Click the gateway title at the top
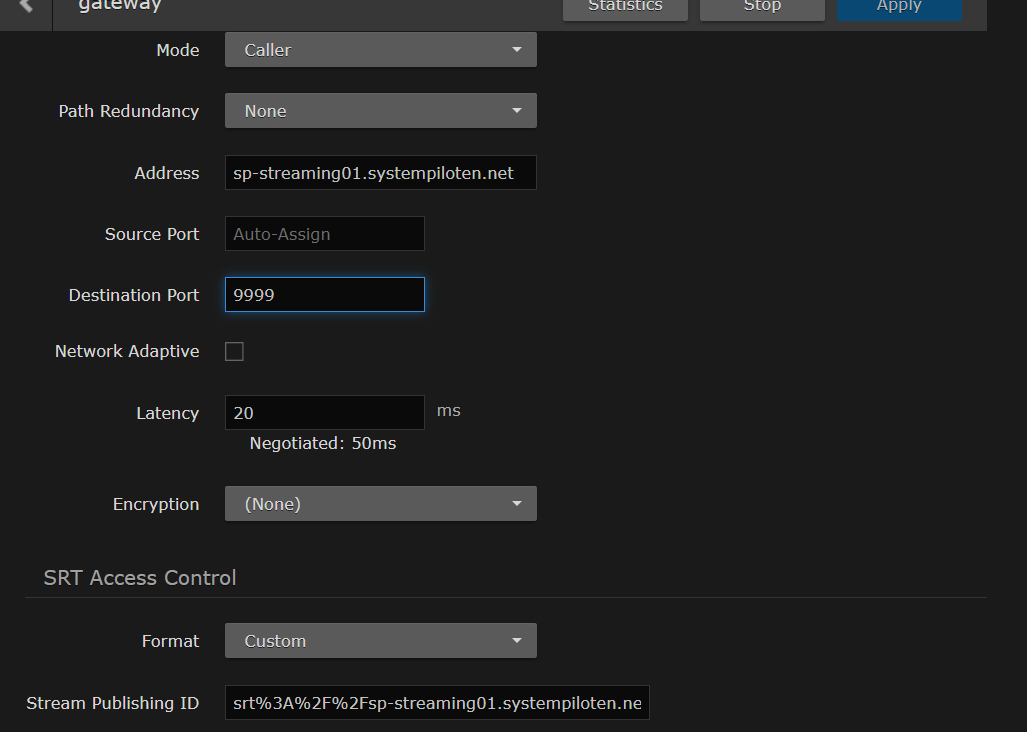 click(119, 7)
